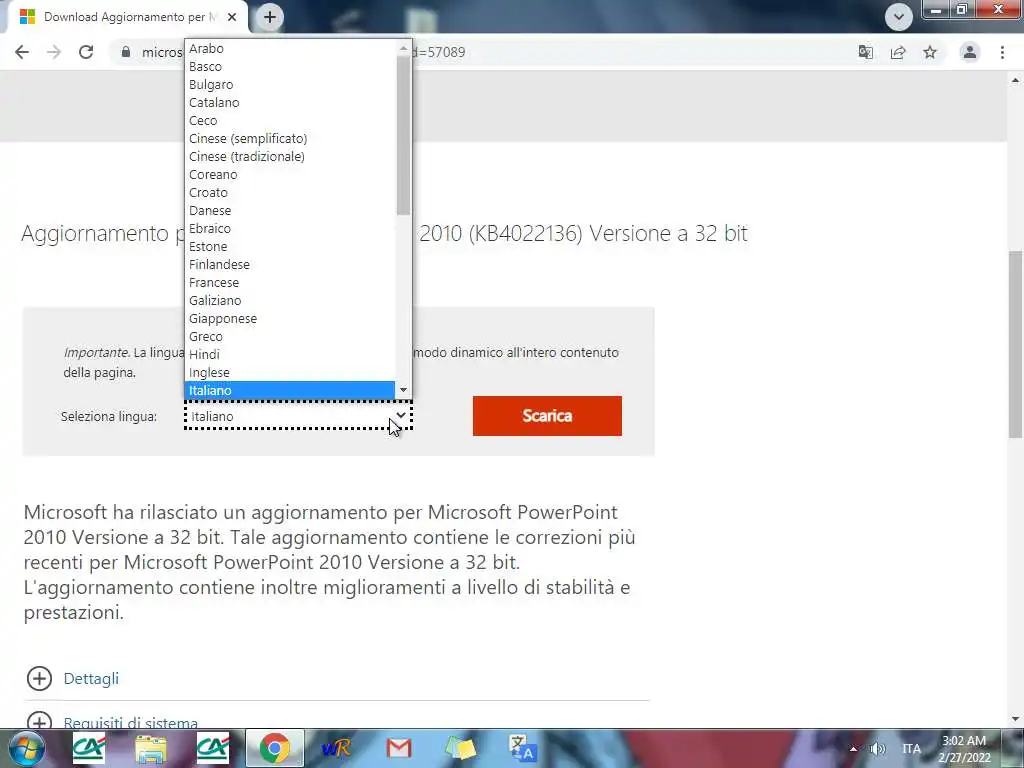Select Cinese (tradizionale) option
This screenshot has width=1024, height=768.
[x=290, y=156]
